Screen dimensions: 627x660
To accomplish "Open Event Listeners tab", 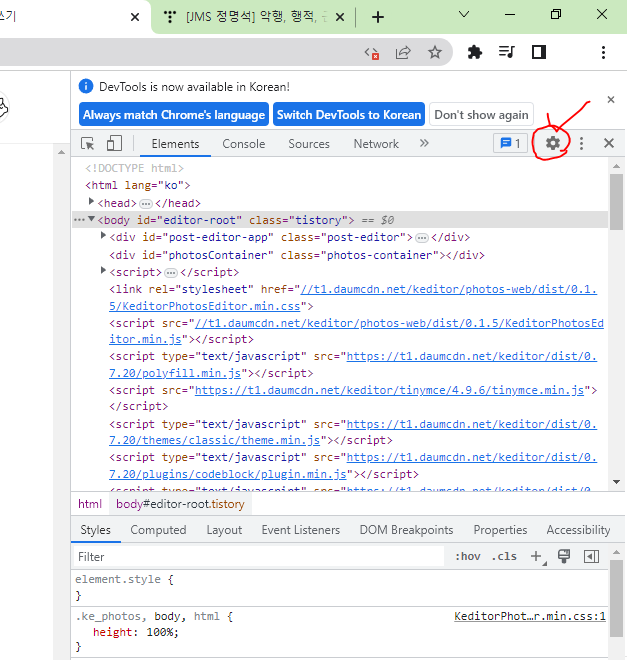I will click(x=300, y=530).
